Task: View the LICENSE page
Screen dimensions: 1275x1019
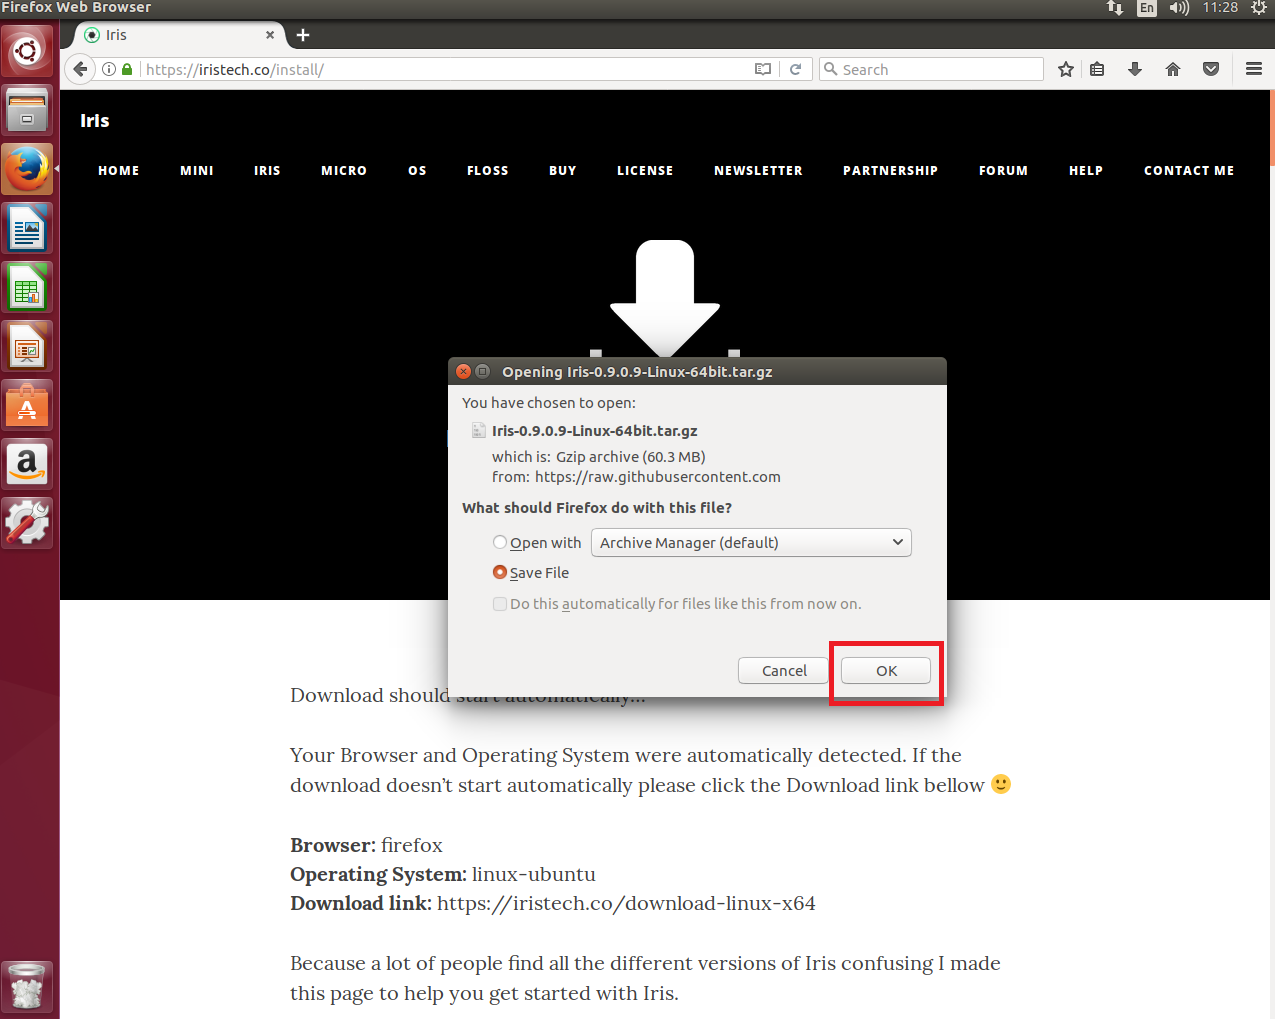Action: (x=645, y=171)
